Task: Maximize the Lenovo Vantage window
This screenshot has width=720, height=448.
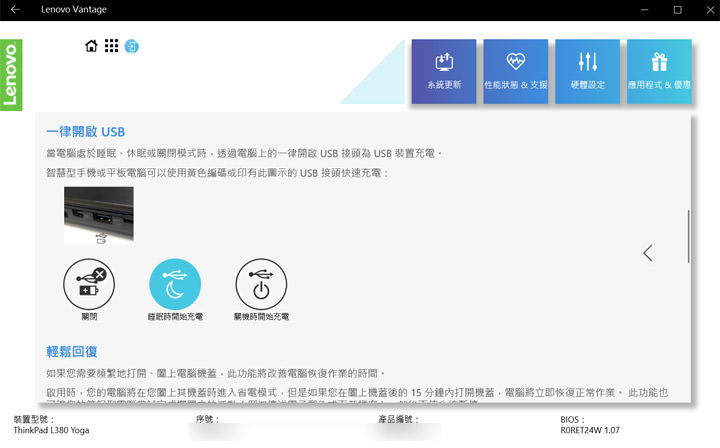Action: click(x=677, y=10)
